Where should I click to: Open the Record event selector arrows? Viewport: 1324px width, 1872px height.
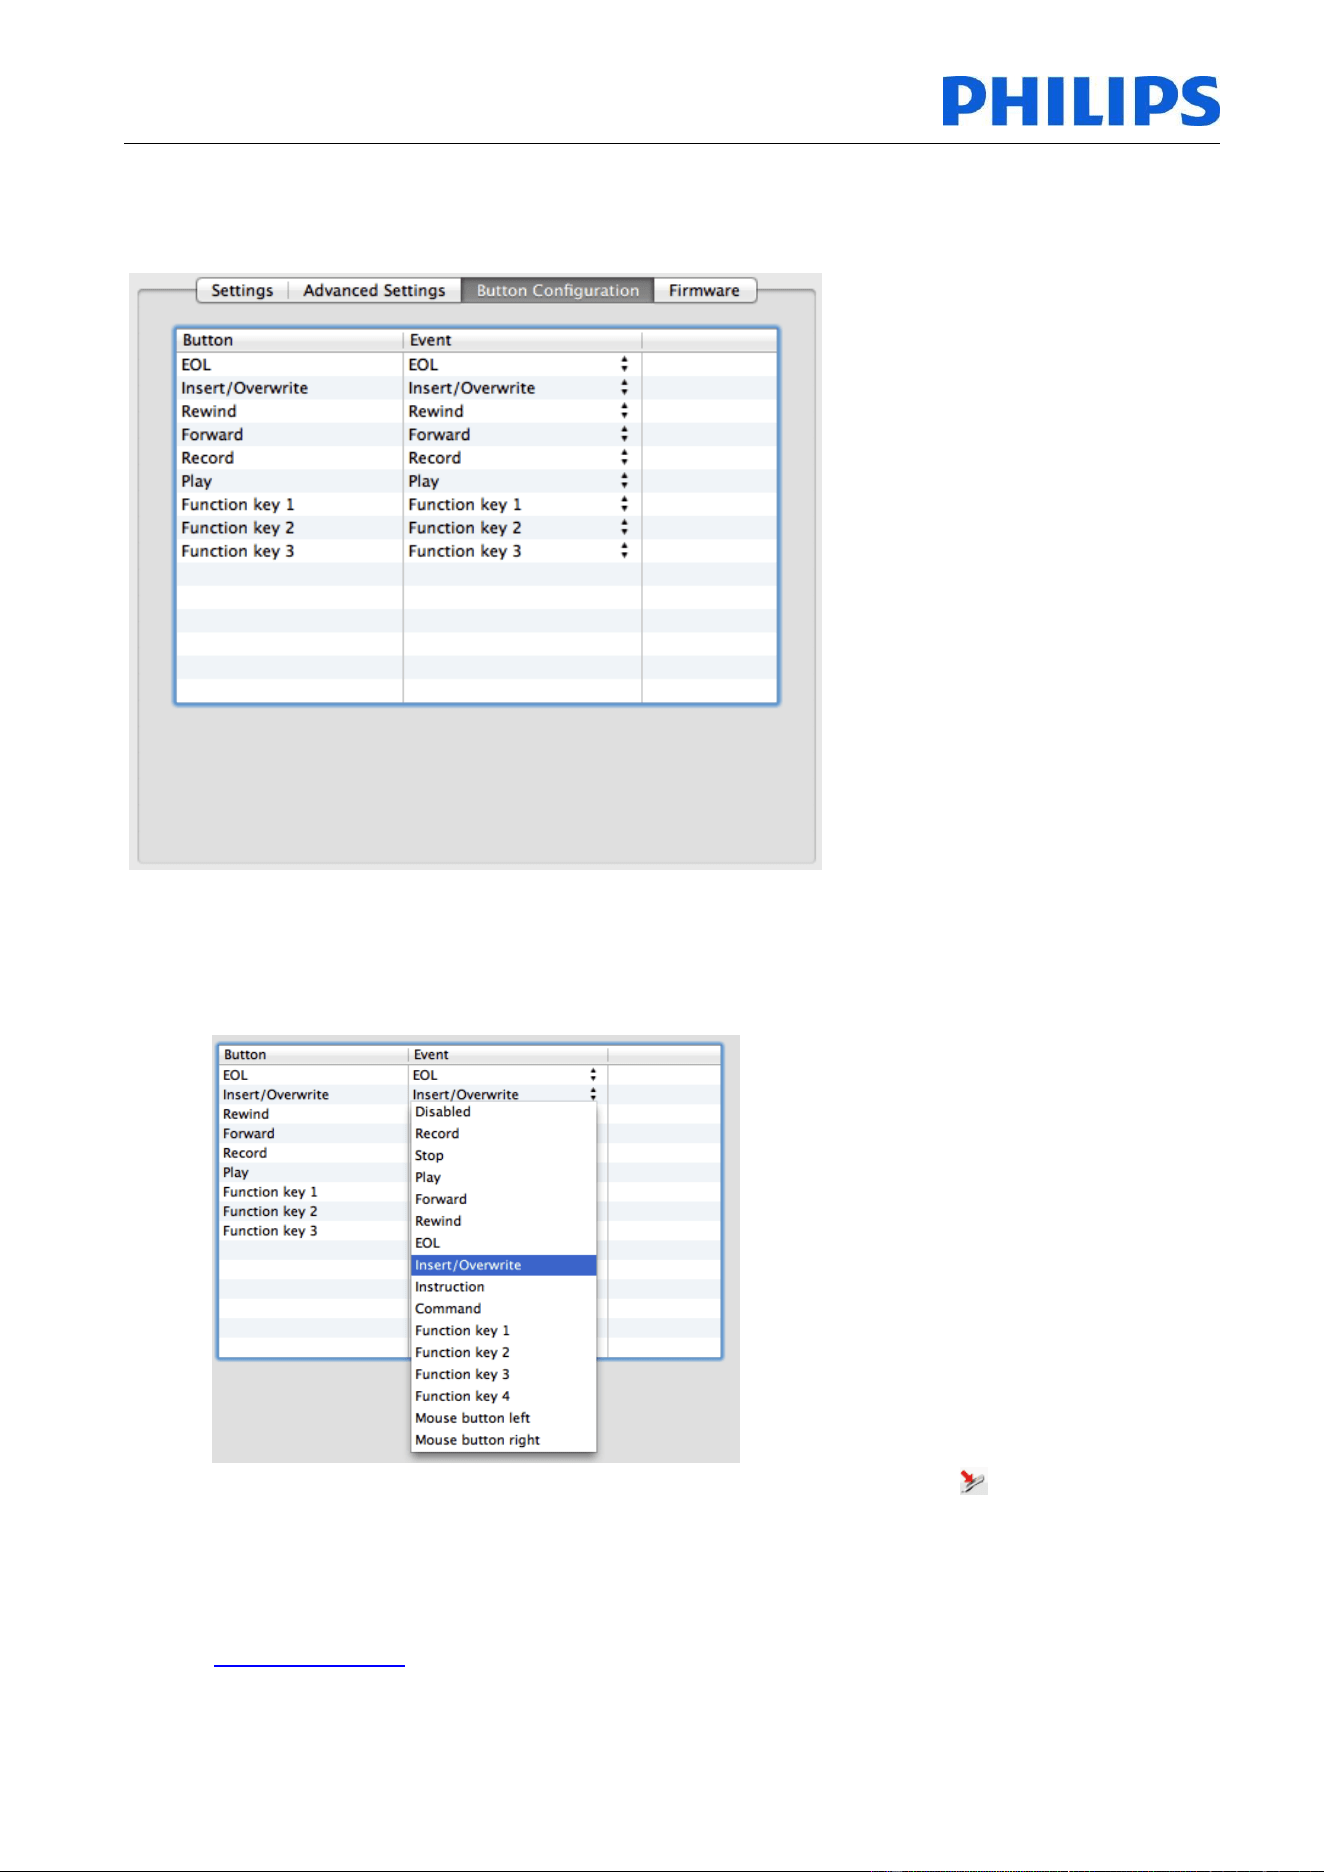click(x=624, y=457)
